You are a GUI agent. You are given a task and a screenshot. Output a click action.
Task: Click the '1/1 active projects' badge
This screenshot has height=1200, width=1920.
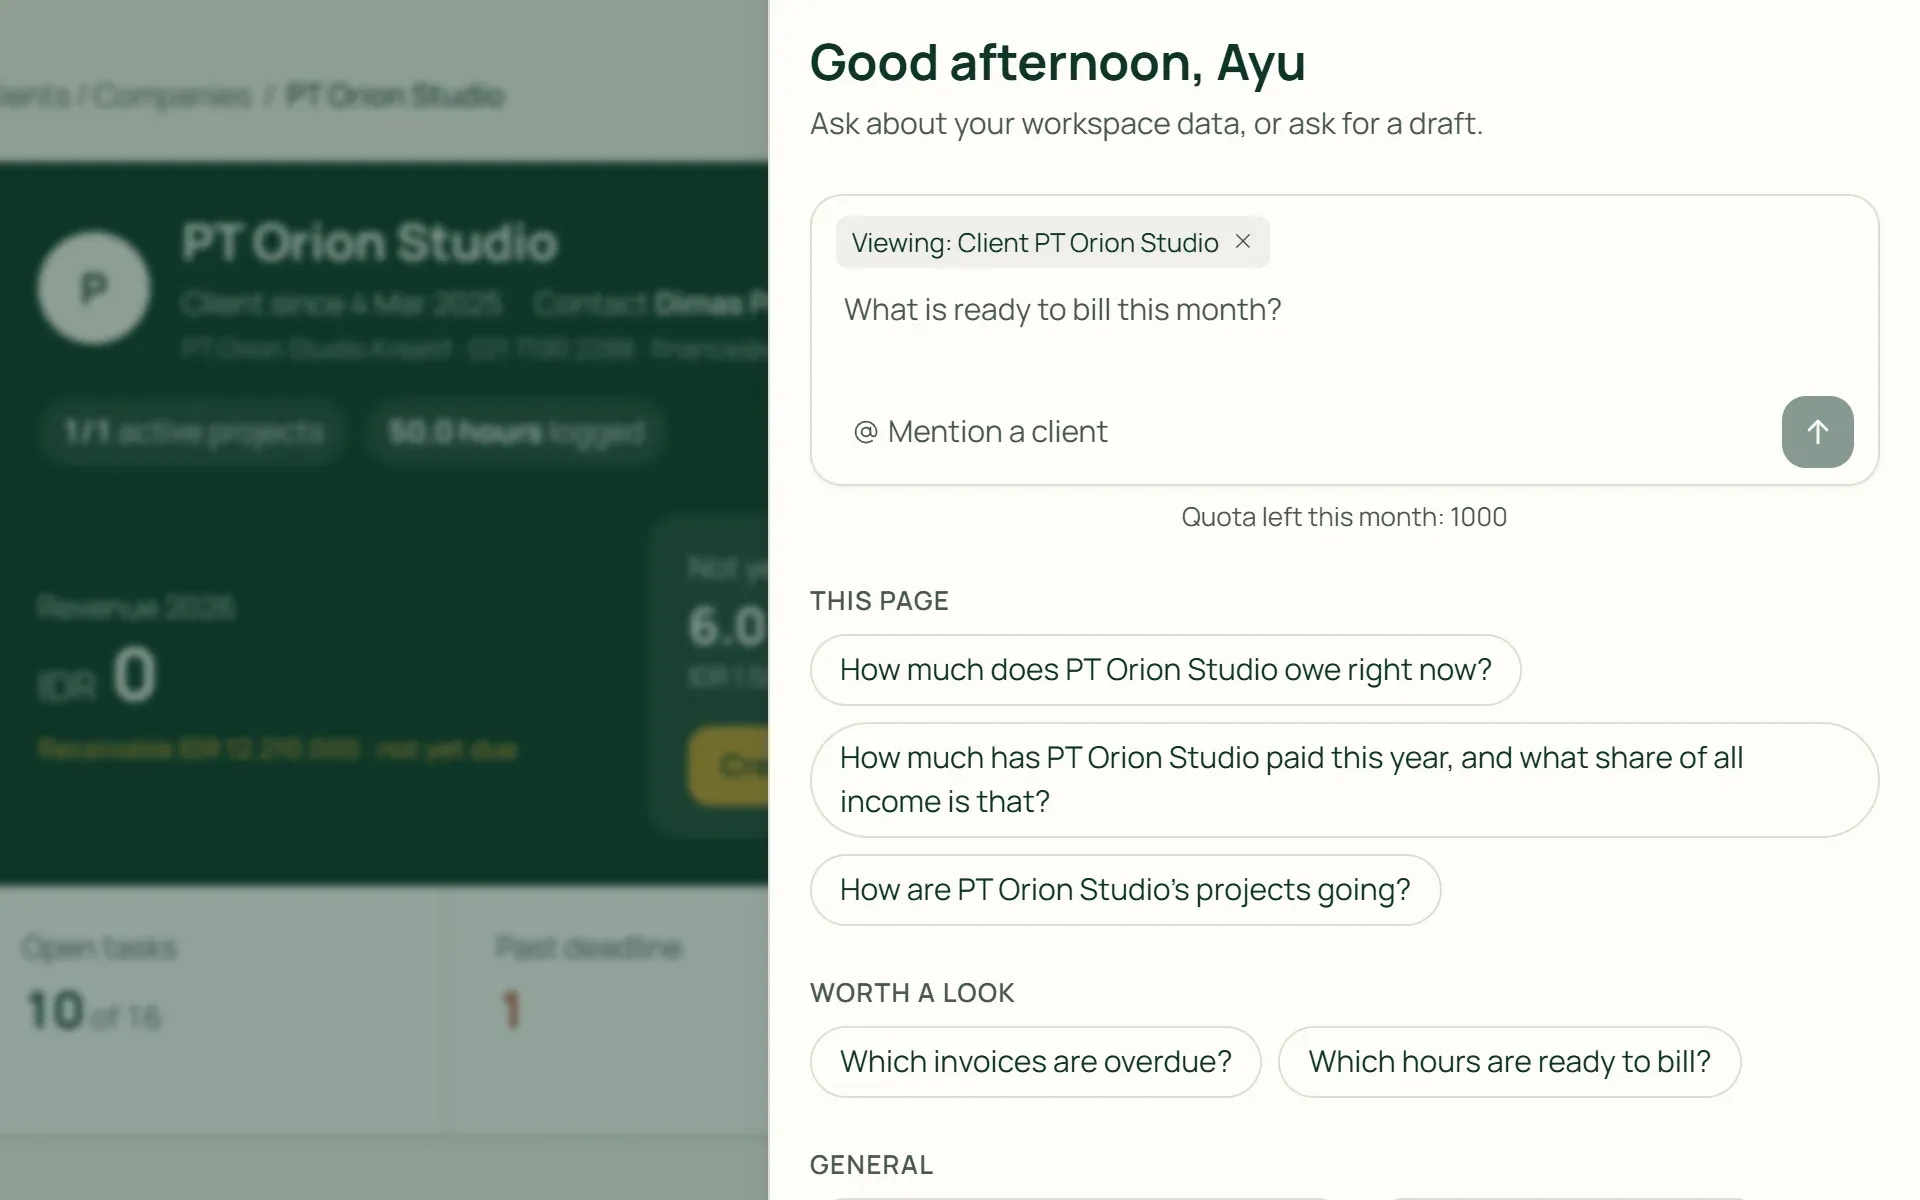point(193,432)
